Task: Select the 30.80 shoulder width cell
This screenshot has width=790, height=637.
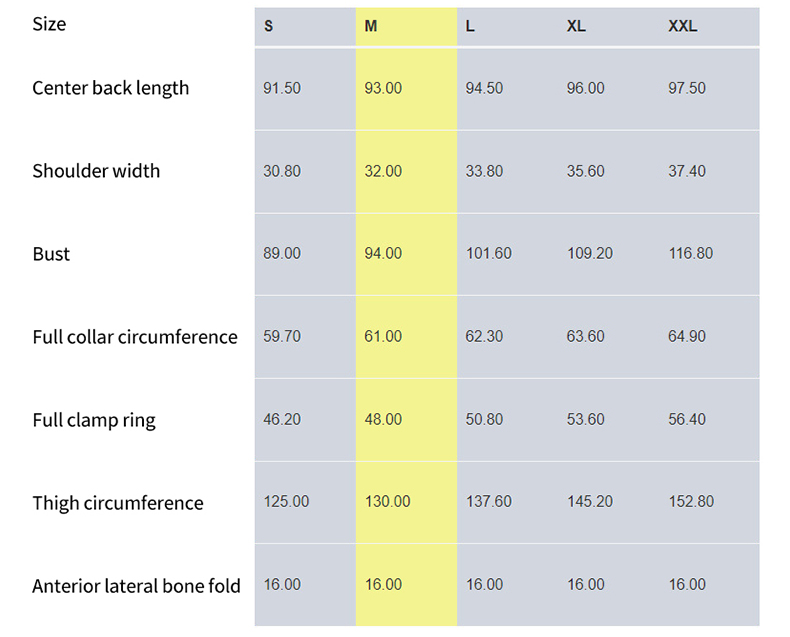Action: (282, 171)
